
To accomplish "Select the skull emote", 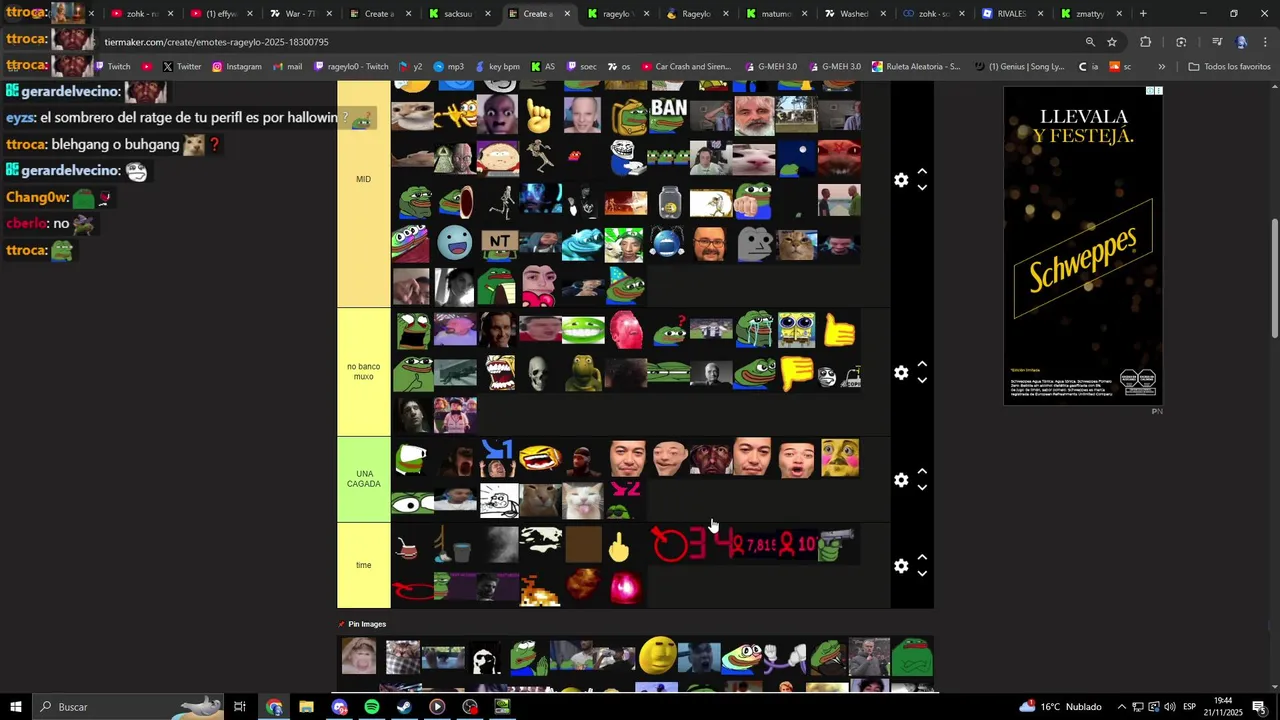I will coord(539,373).
